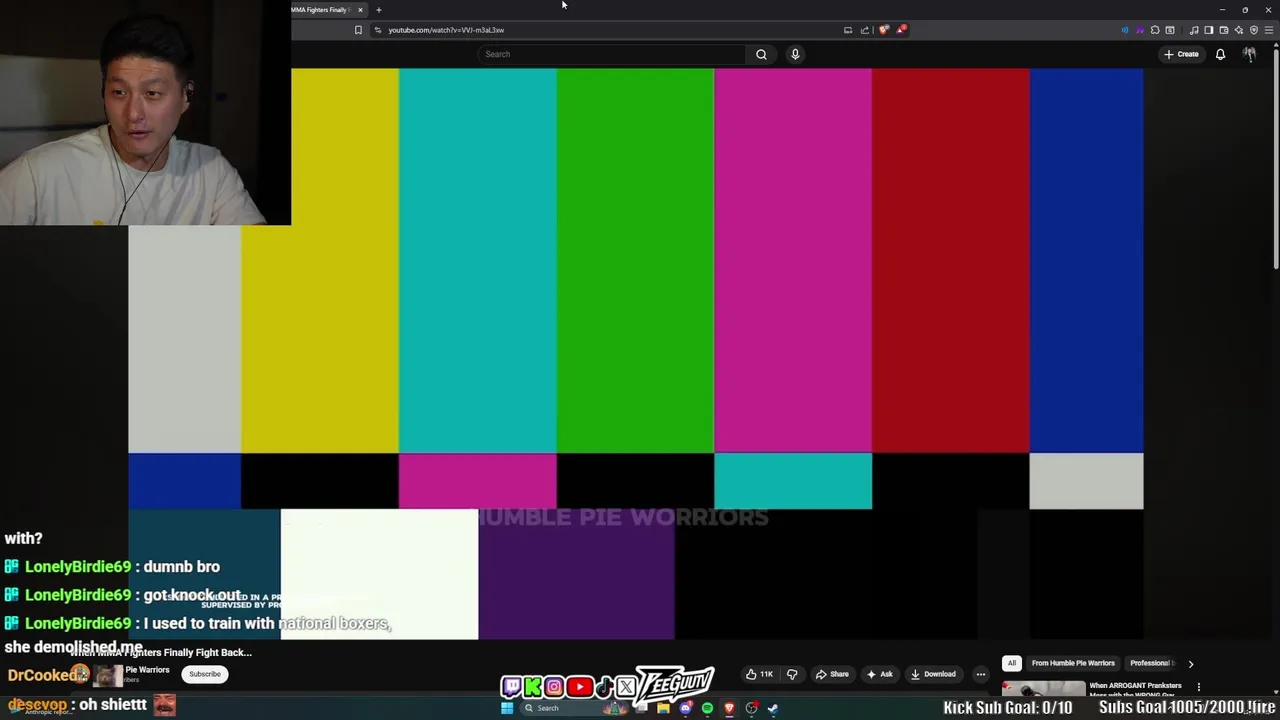
Task: Select the From Humble Pie Warriors chip
Action: [1073, 663]
